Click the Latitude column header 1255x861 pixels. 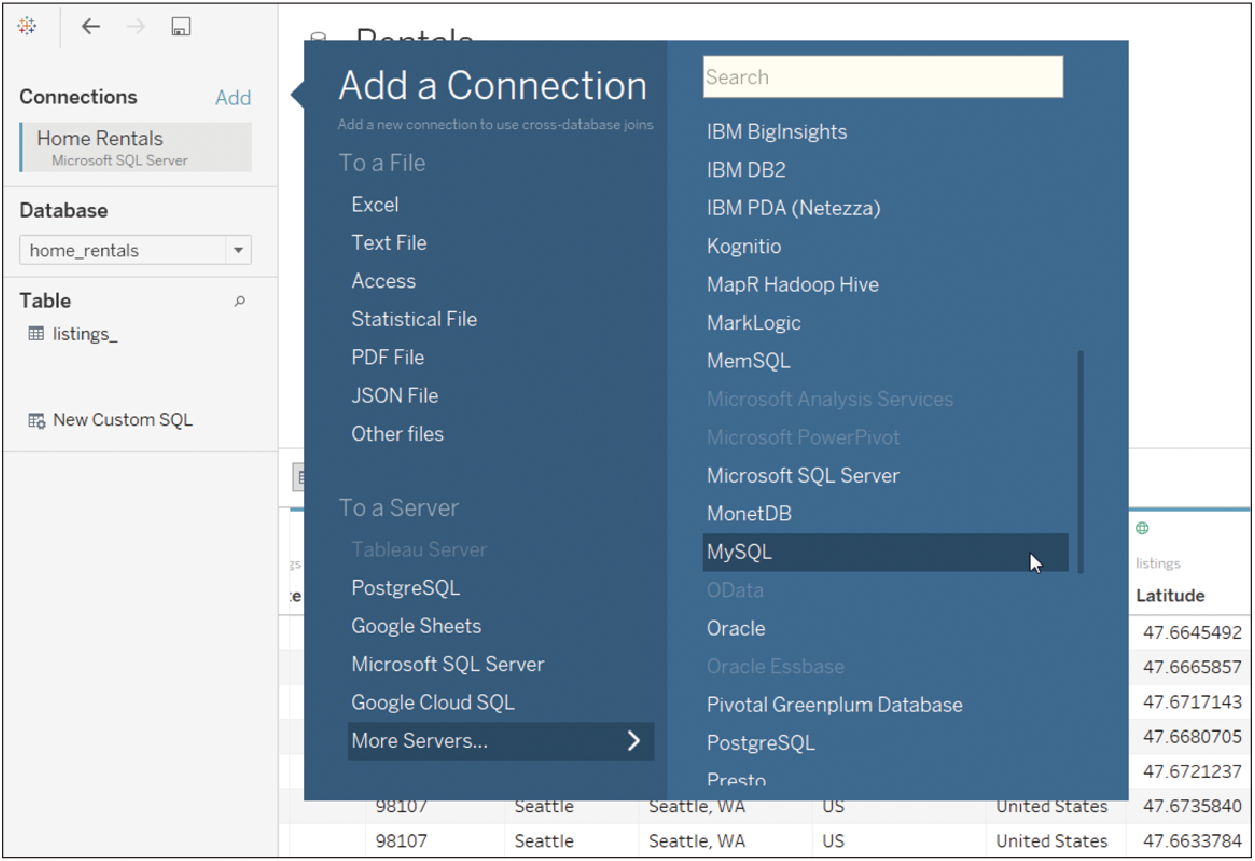pos(1170,595)
